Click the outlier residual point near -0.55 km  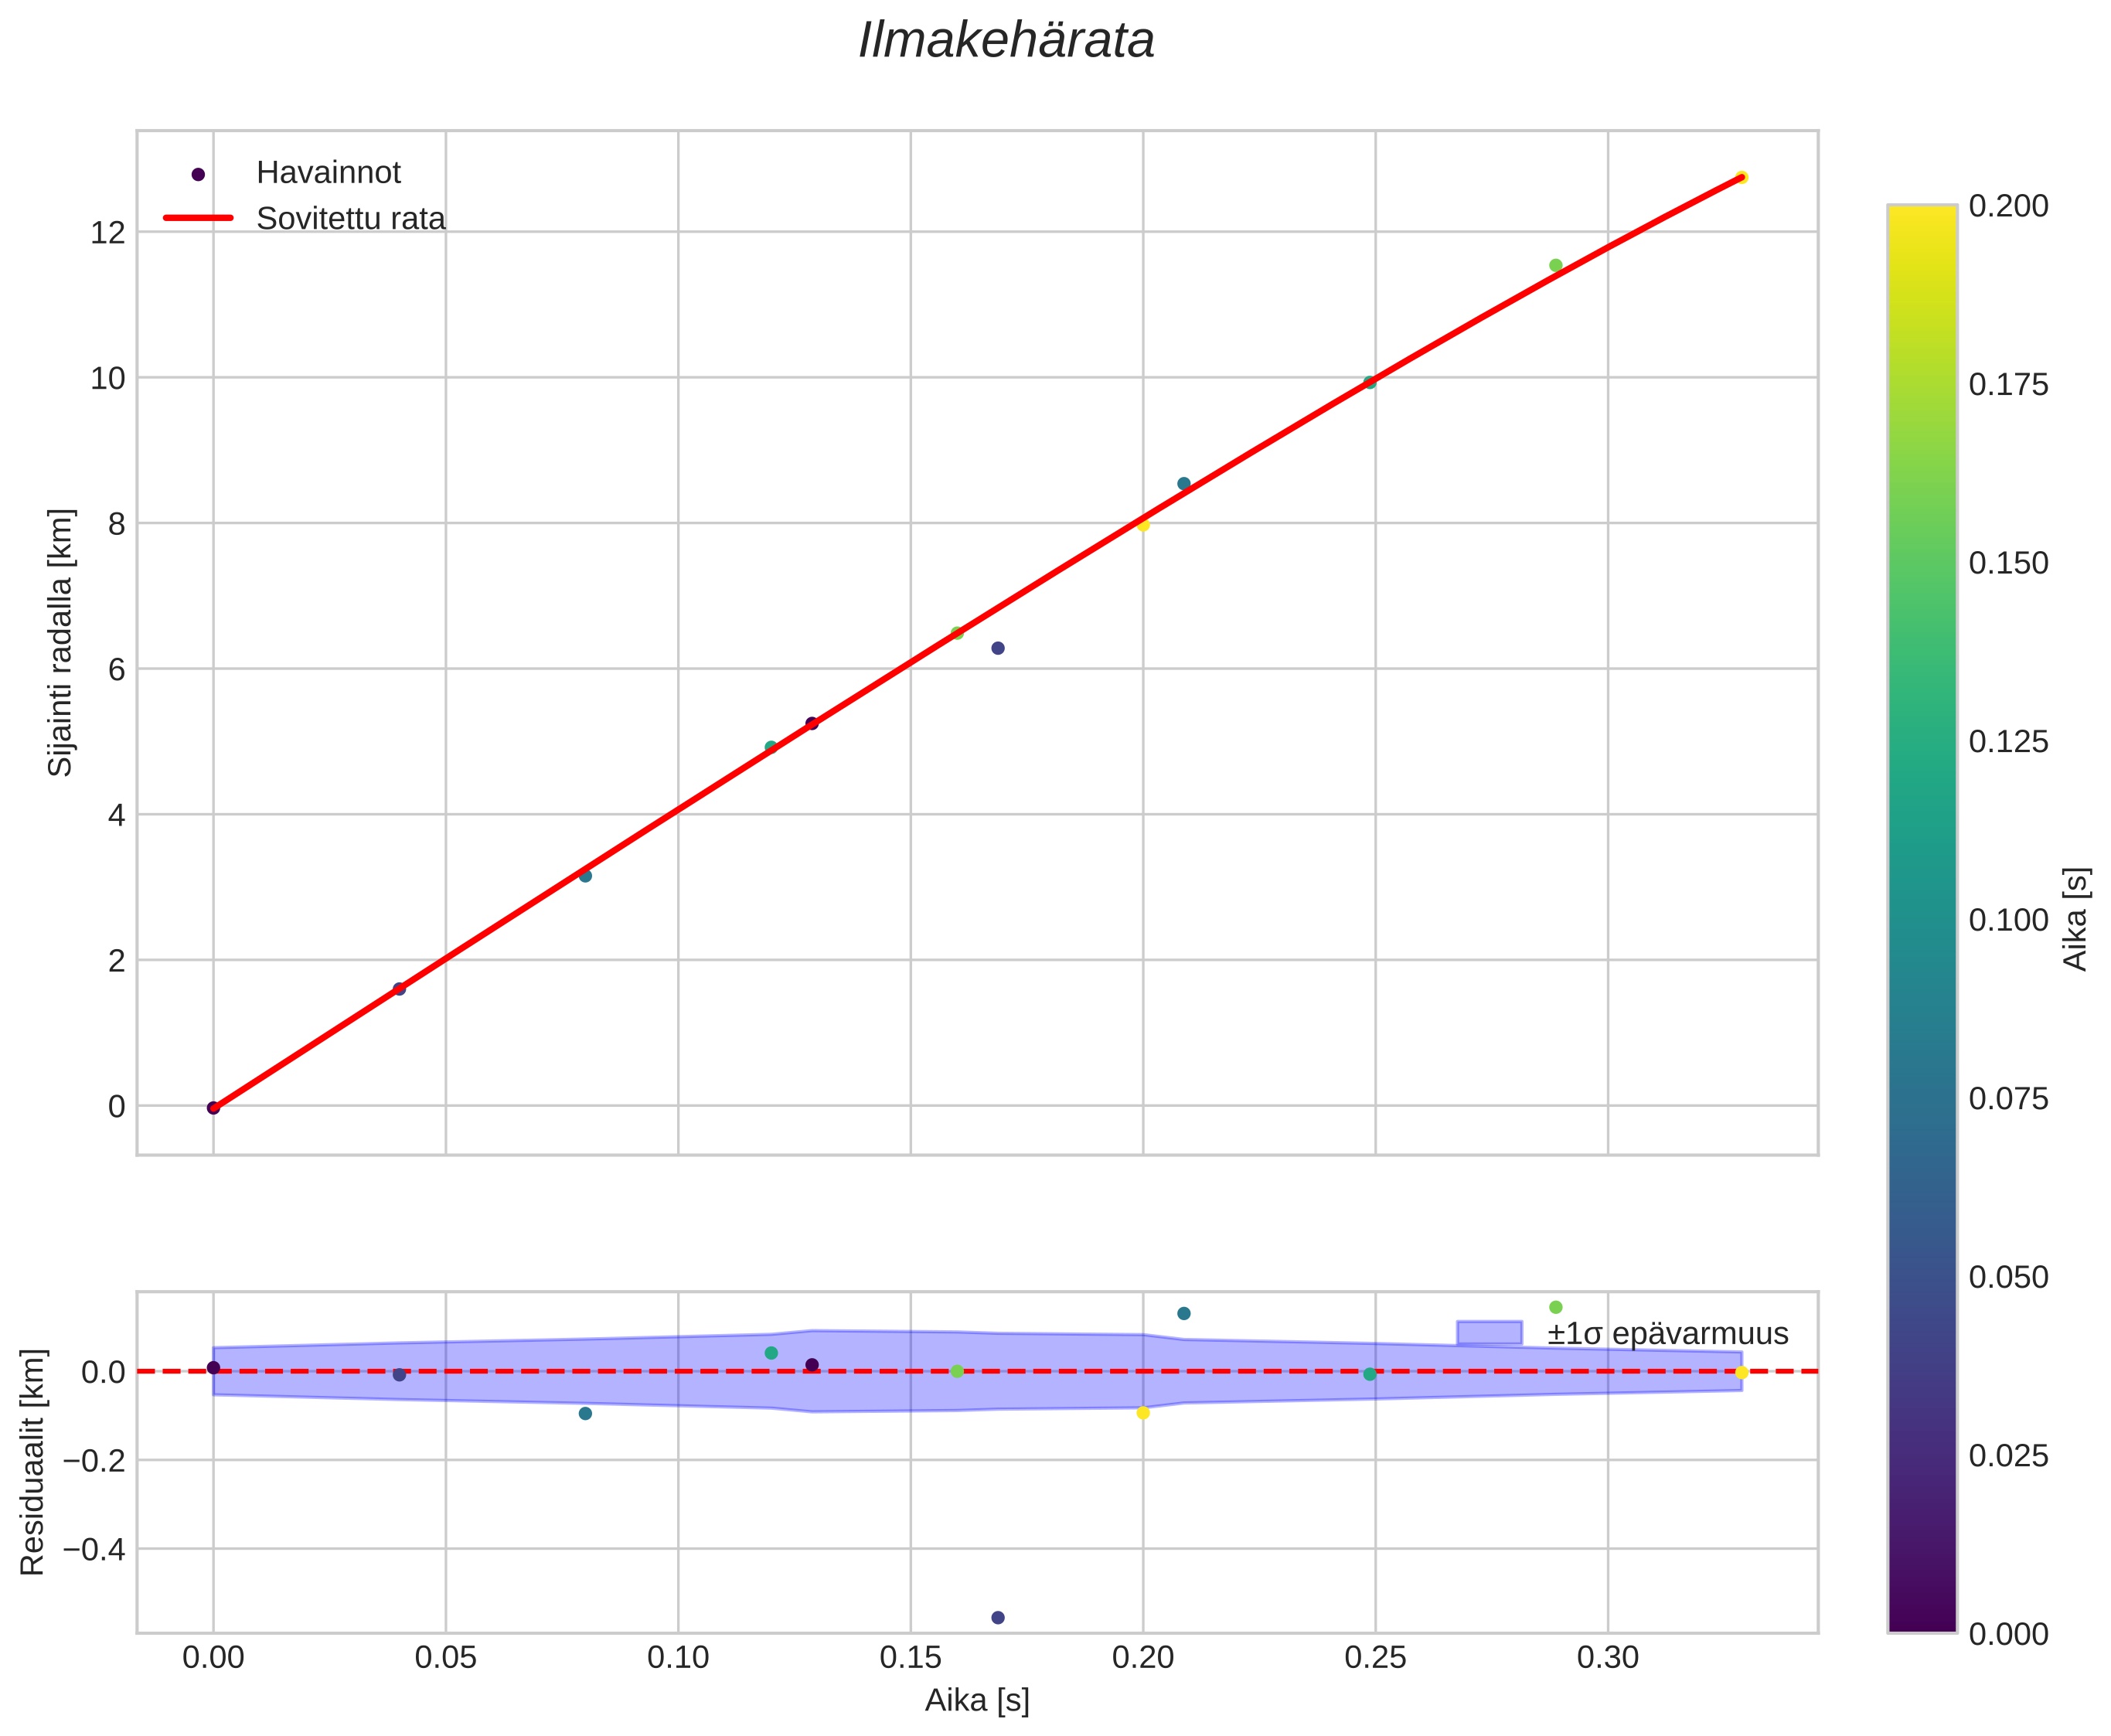click(x=997, y=1617)
